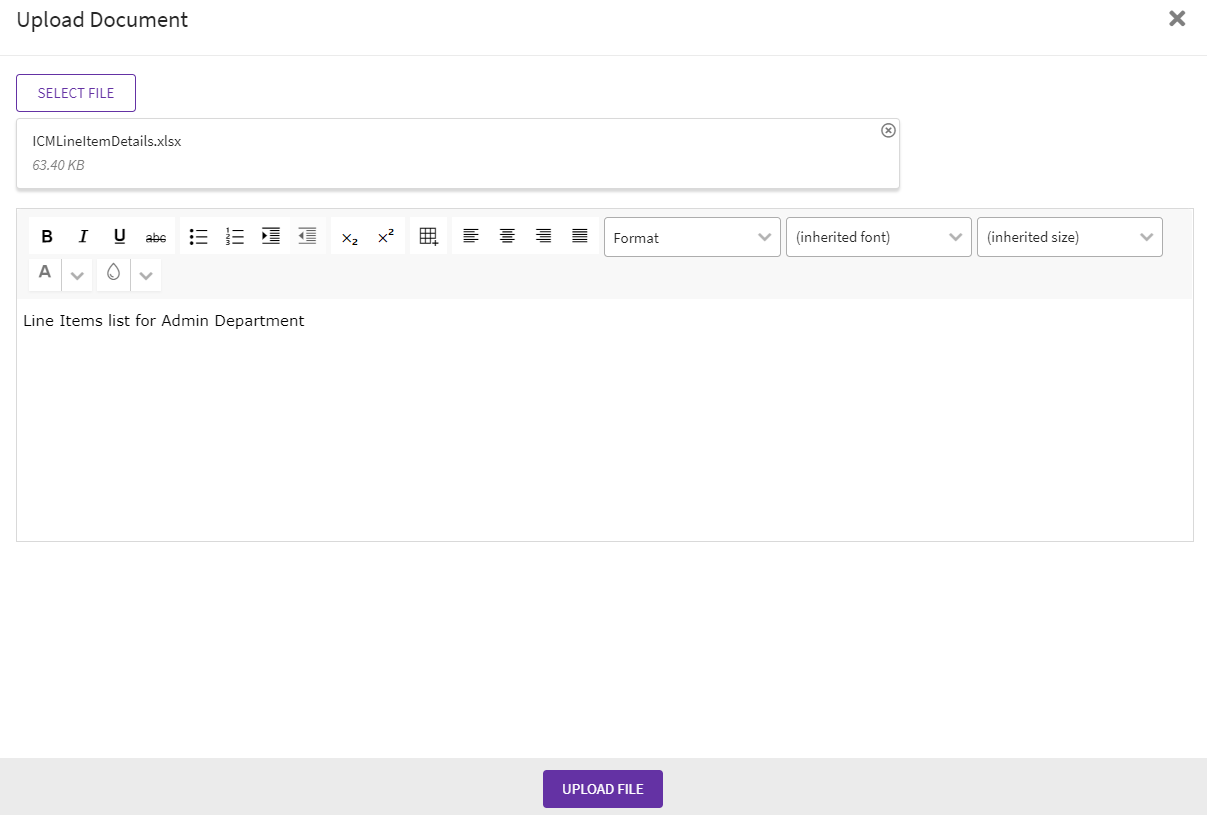Open the font color picker arrow
Viewport: 1207px width, 815px height.
[x=77, y=275]
